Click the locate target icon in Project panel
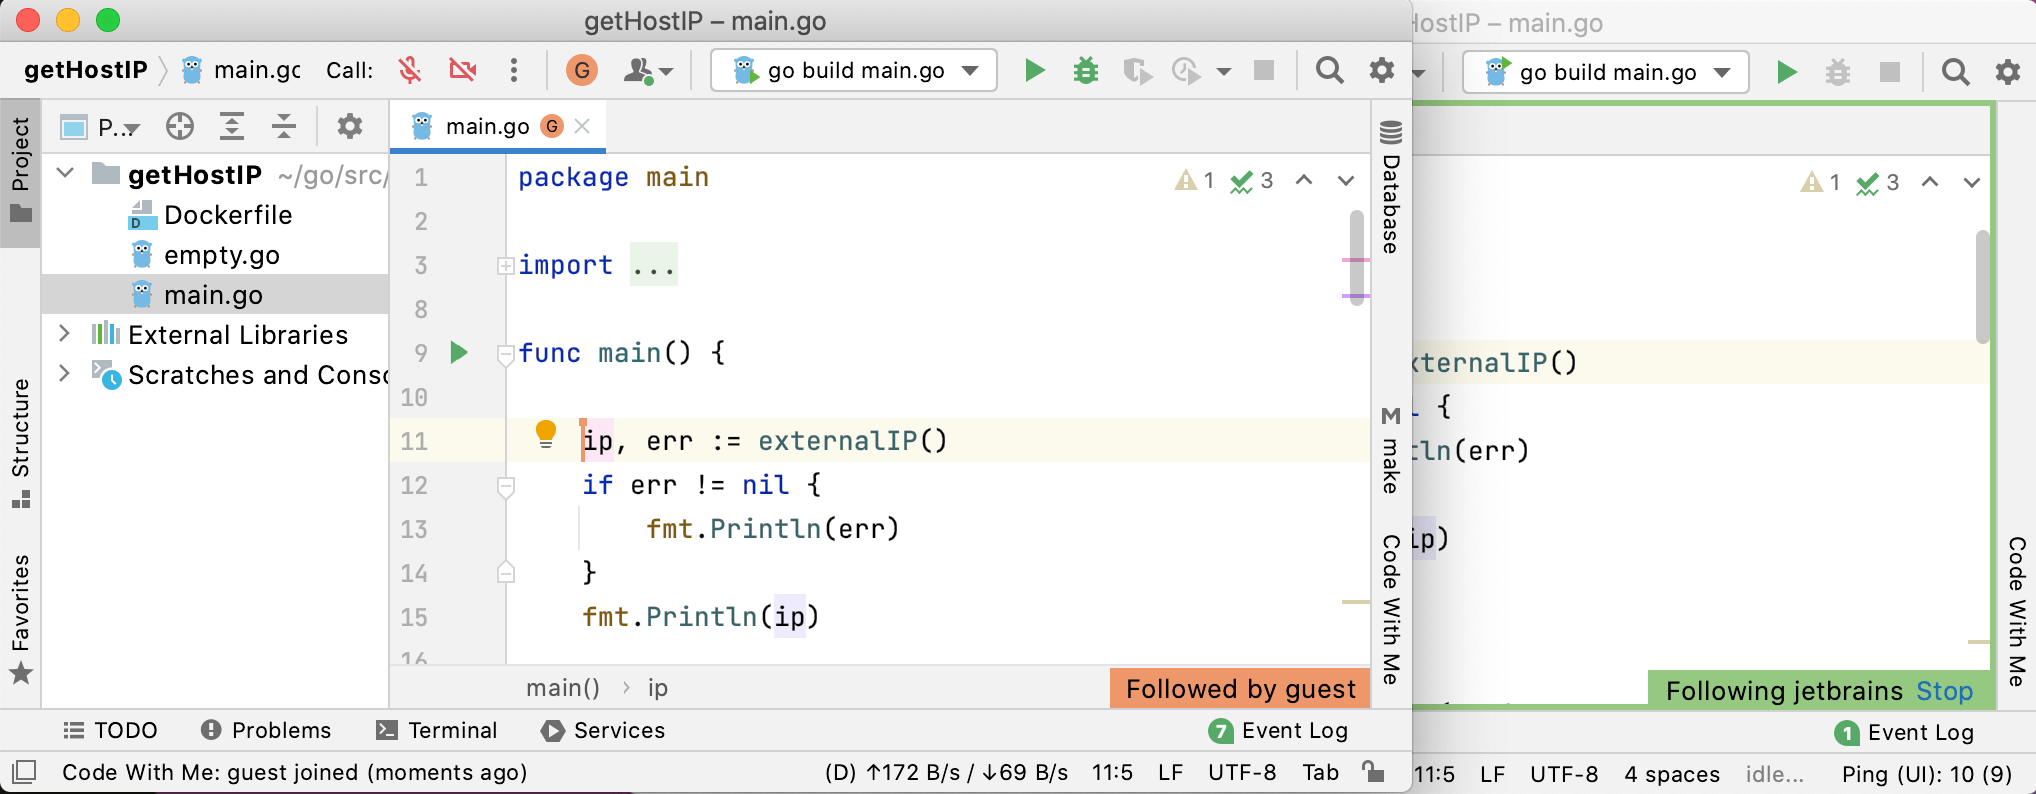The width and height of the screenshot is (2036, 794). tap(180, 126)
